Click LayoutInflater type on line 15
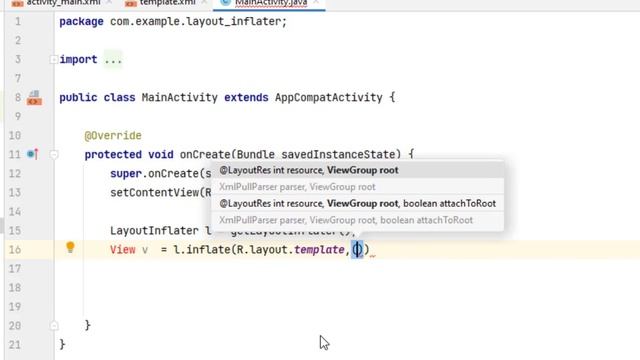The image size is (640, 360). coord(154,231)
